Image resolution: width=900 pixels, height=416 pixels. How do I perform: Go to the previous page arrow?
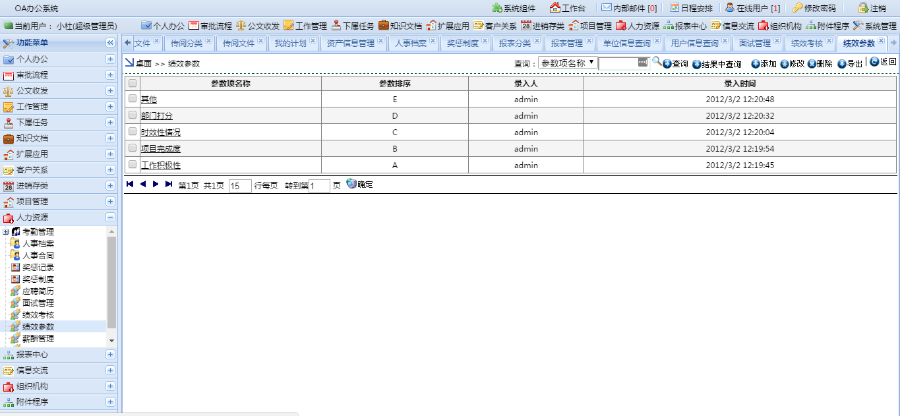coord(143,184)
